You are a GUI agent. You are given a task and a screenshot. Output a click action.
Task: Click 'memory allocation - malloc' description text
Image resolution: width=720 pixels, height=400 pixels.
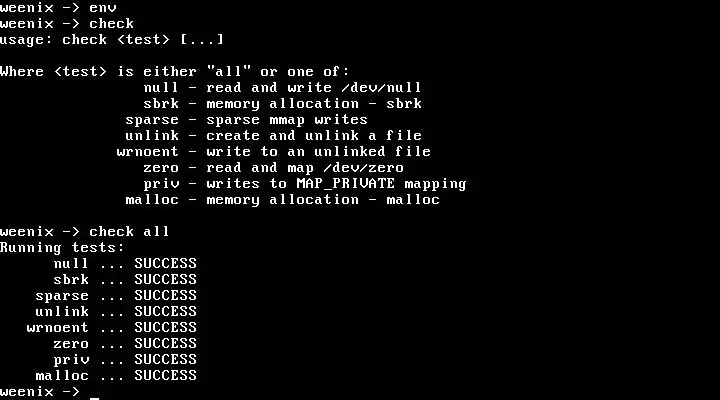[323, 200]
